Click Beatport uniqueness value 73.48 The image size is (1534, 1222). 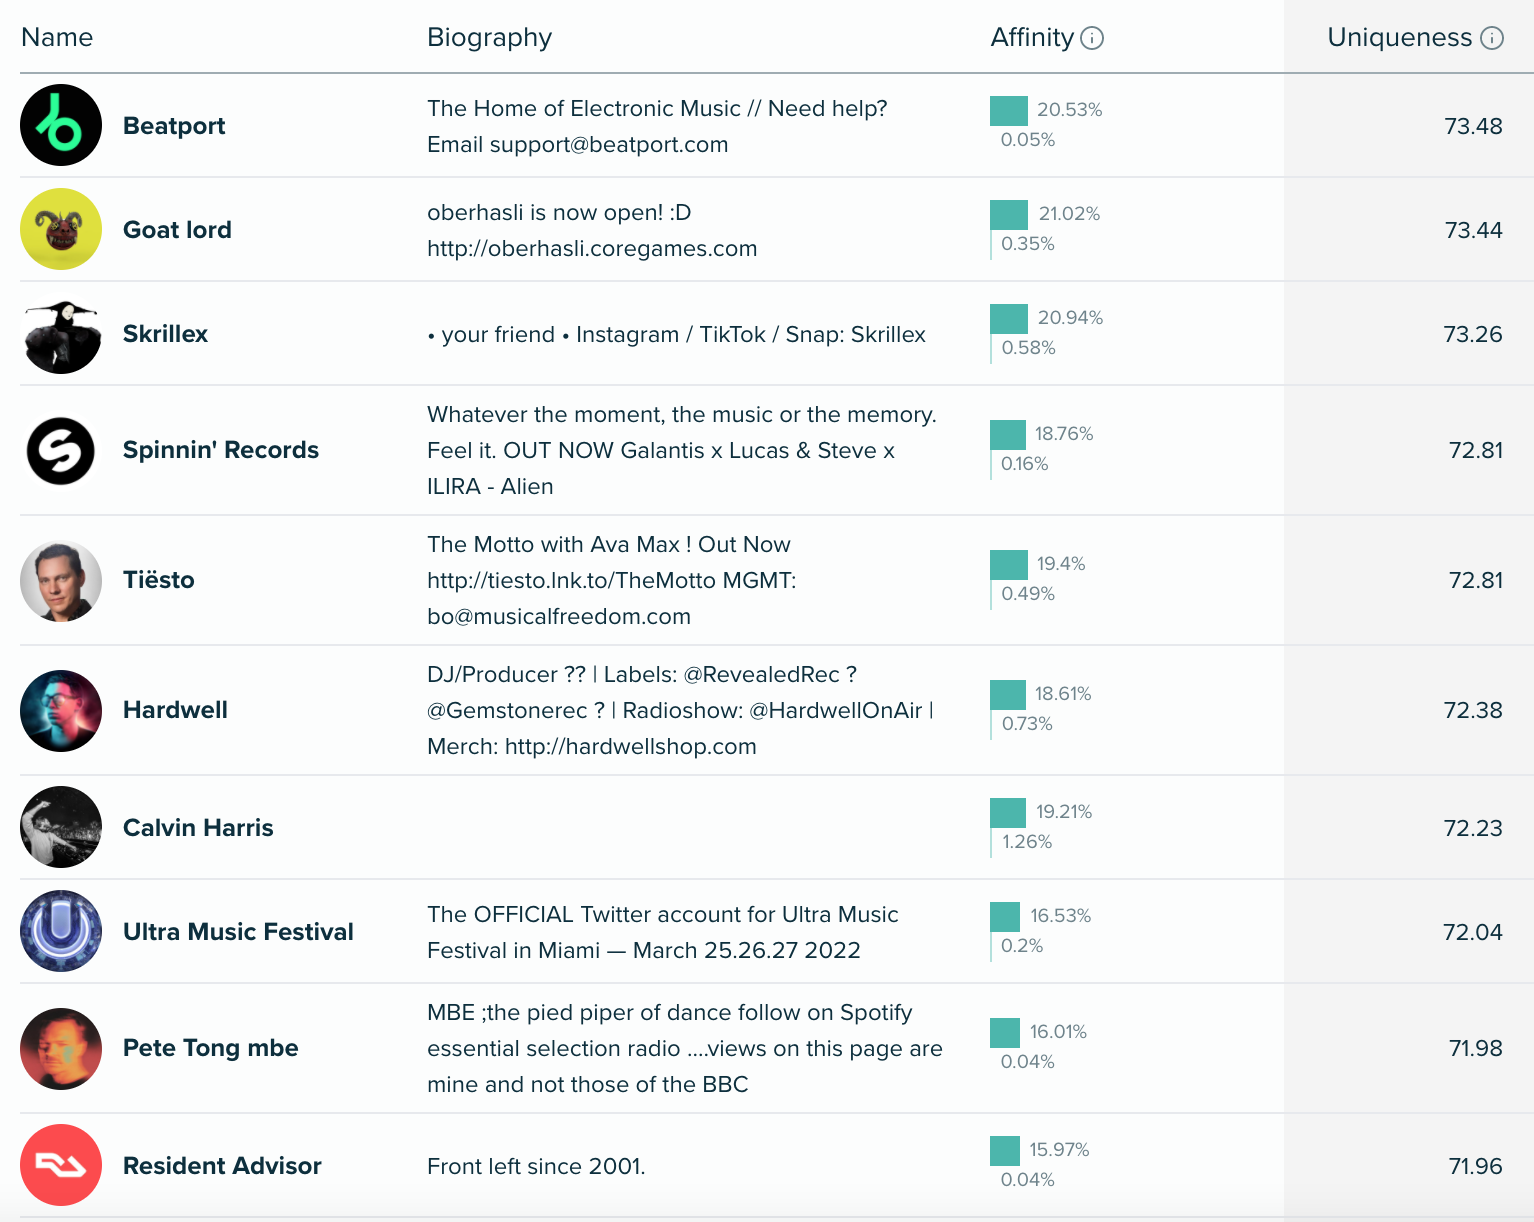tap(1473, 126)
